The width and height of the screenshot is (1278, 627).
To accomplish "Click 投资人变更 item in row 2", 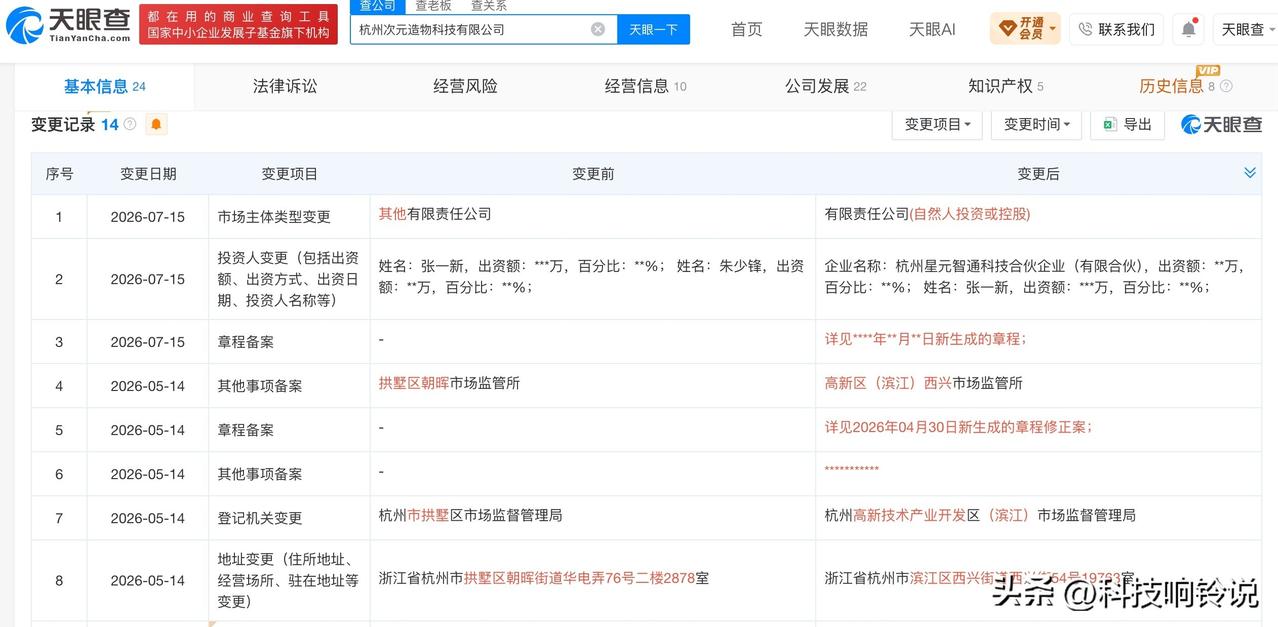I will pos(289,279).
